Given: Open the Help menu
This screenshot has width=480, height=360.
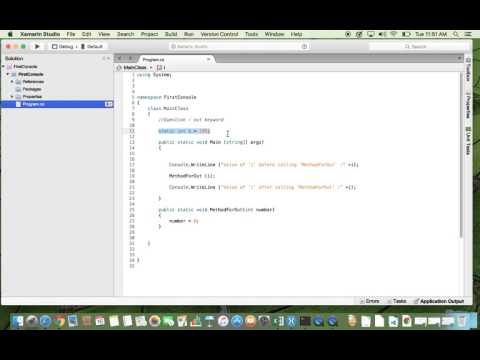Looking at the screenshot, I should [x=296, y=34].
